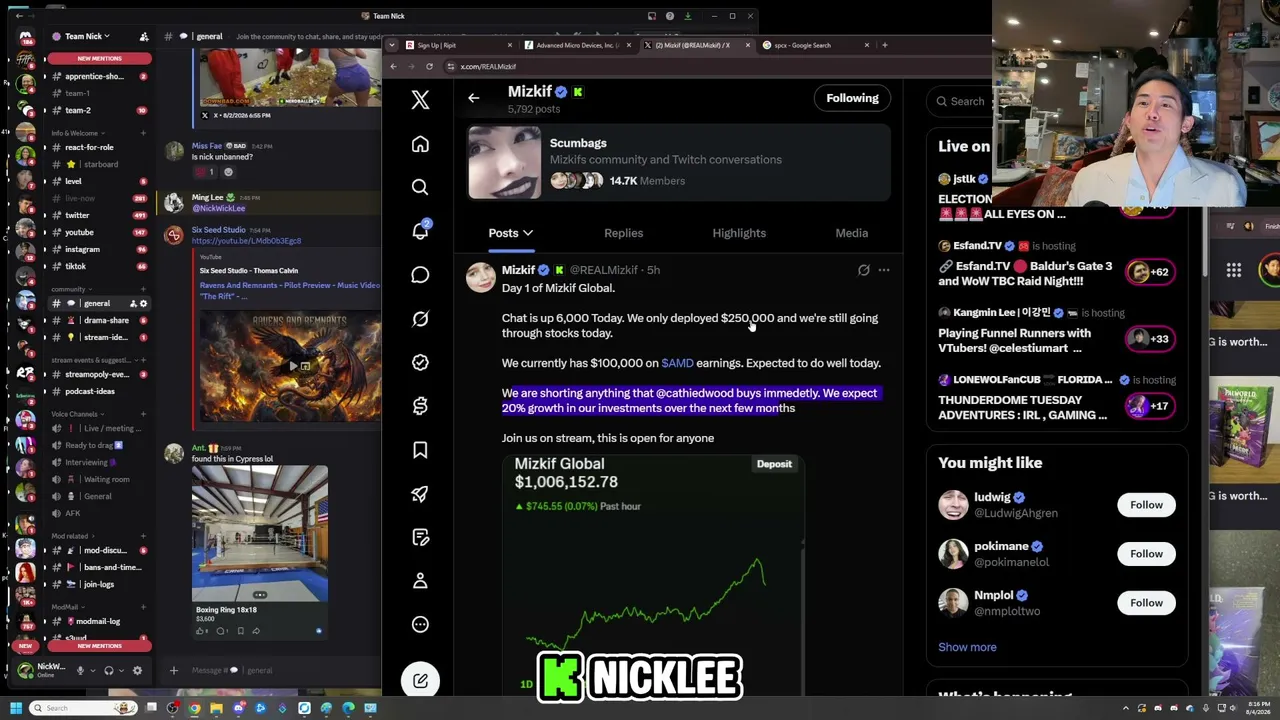Viewport: 1280px width, 720px height.
Task: Open the microphone options arrow in Discord
Action: click(91, 670)
